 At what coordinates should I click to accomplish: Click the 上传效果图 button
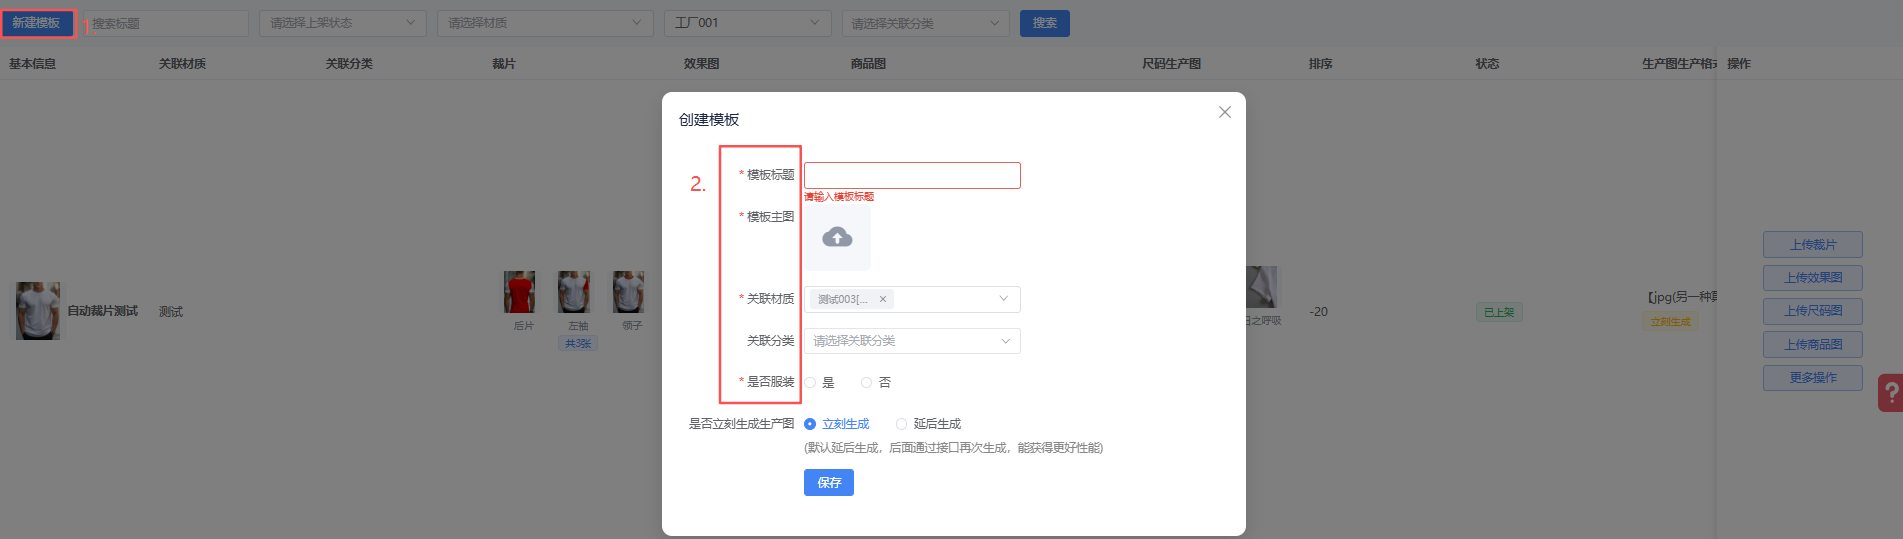[1813, 278]
